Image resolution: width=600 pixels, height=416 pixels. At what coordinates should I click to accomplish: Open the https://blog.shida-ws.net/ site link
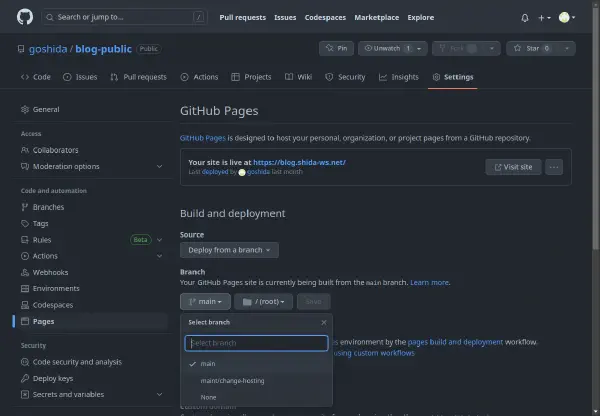pos(299,162)
